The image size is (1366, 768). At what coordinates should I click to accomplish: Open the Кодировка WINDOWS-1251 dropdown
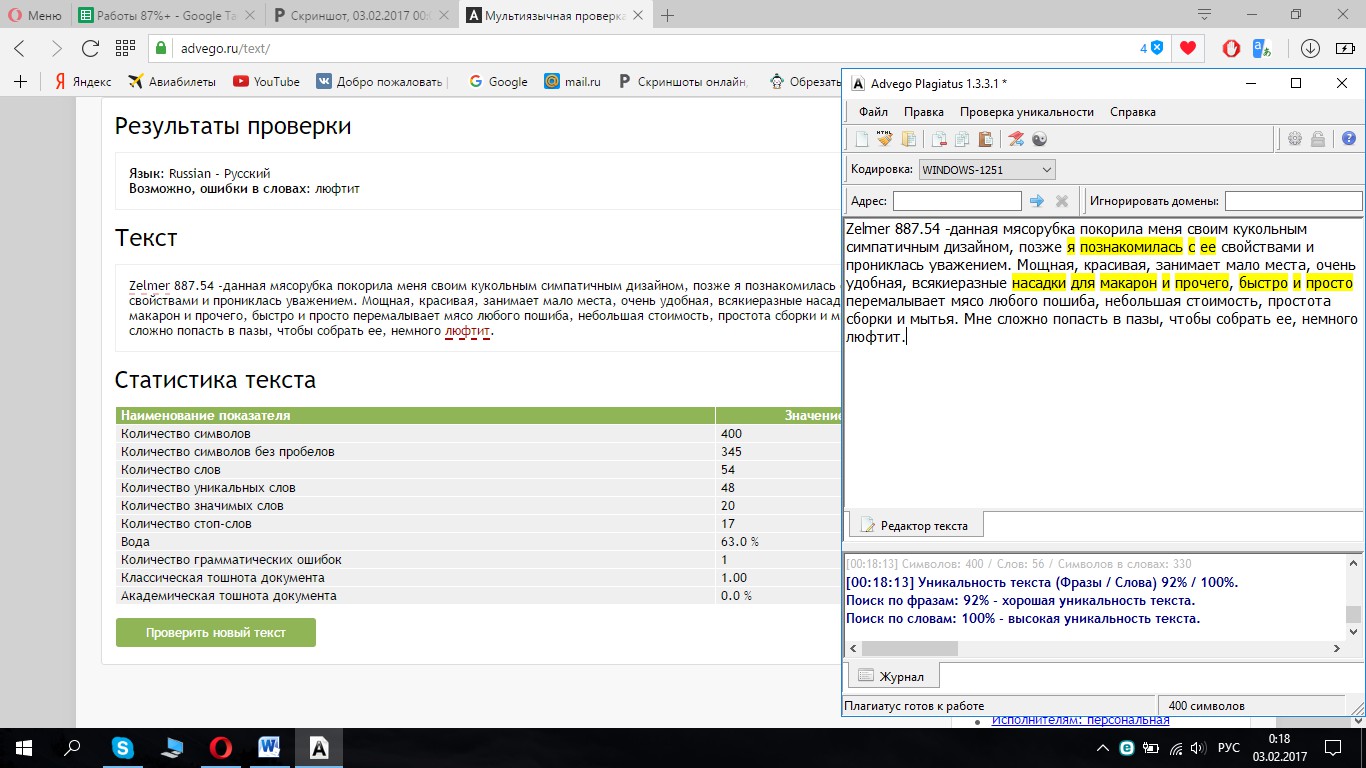[987, 170]
